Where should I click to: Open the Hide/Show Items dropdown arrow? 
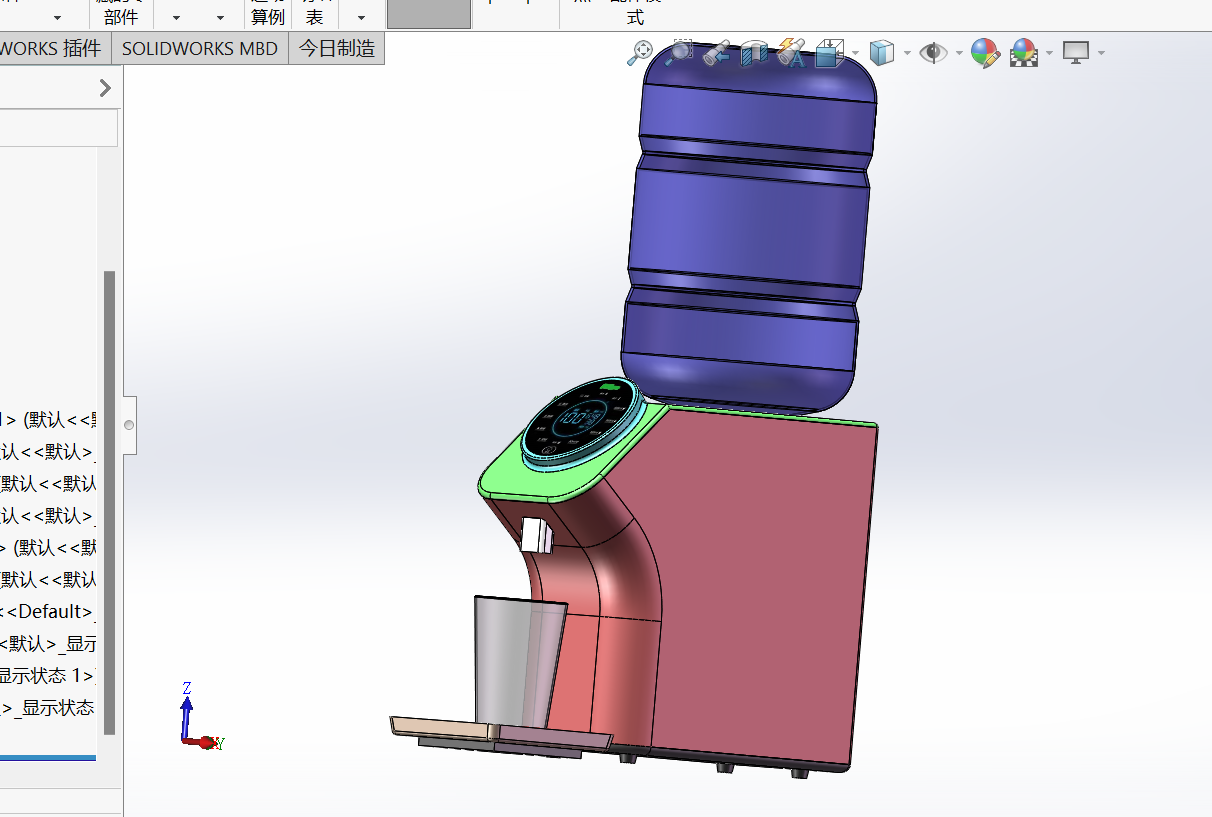959,53
